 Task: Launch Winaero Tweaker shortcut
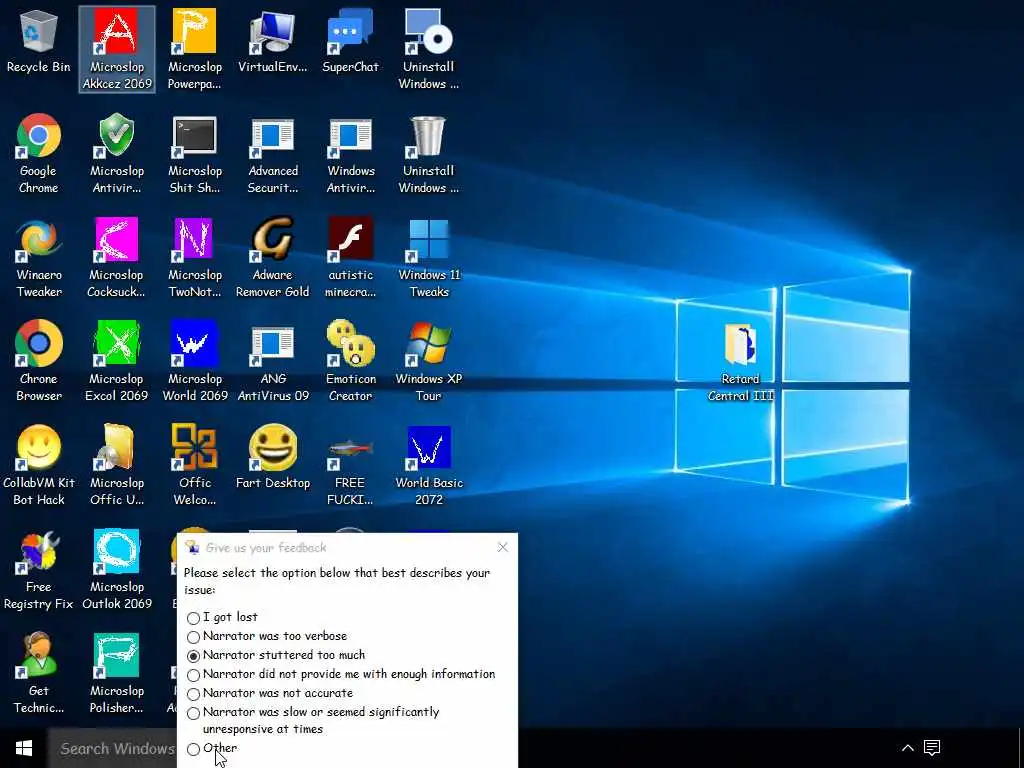[x=39, y=258]
